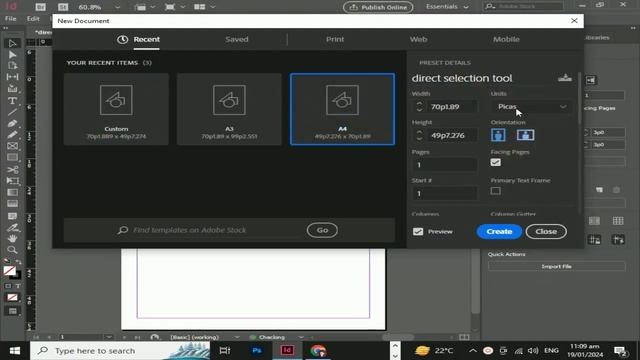Open Chrome from the taskbar
This screenshot has width=640, height=360.
(318, 351)
